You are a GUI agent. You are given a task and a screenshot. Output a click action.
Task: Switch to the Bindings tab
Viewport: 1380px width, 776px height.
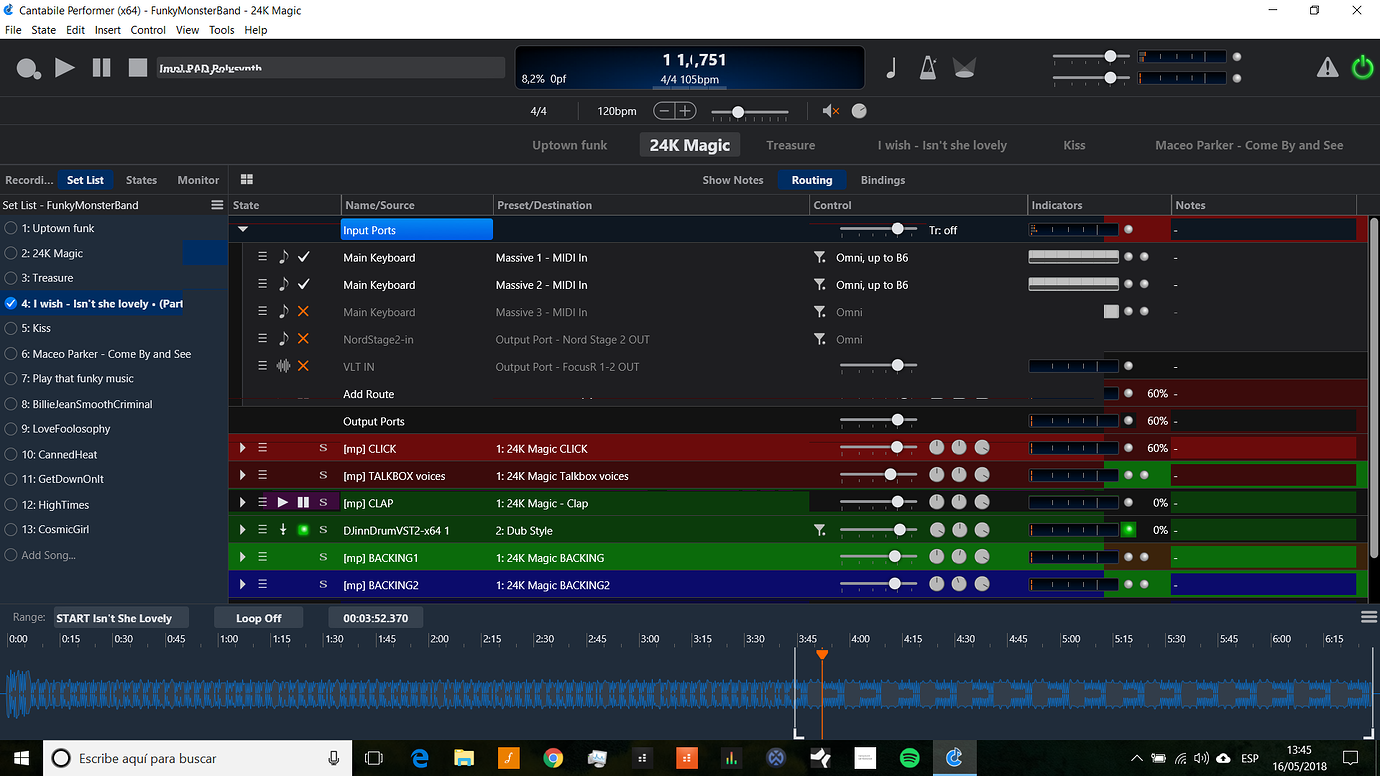882,180
